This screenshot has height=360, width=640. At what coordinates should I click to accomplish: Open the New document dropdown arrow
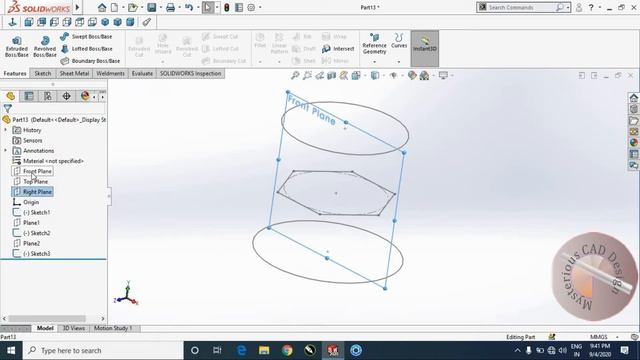click(x=122, y=7)
